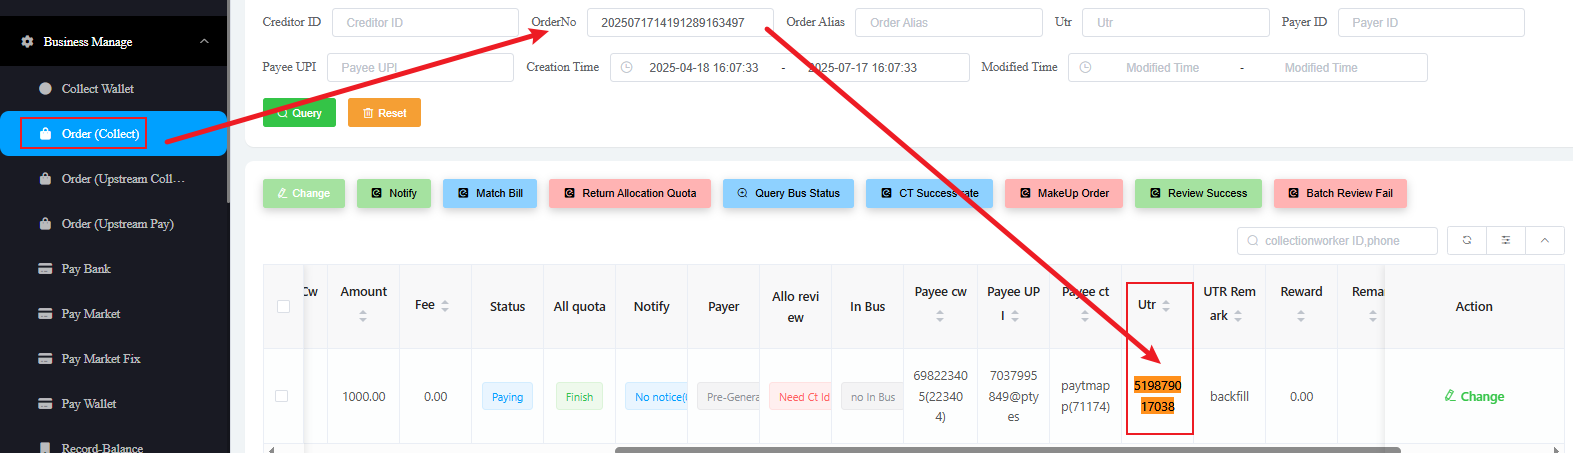
Task: Open the column settings icon
Action: 1505,241
